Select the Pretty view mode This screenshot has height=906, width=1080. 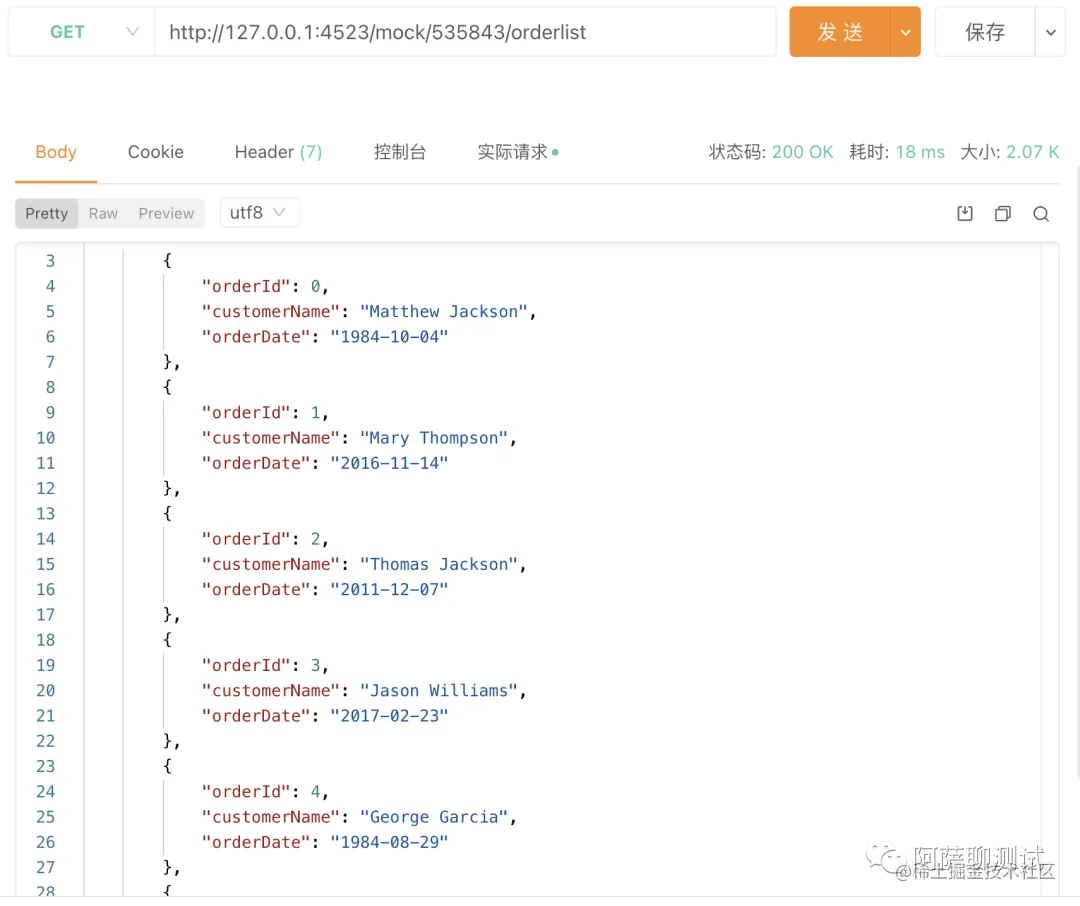point(47,214)
